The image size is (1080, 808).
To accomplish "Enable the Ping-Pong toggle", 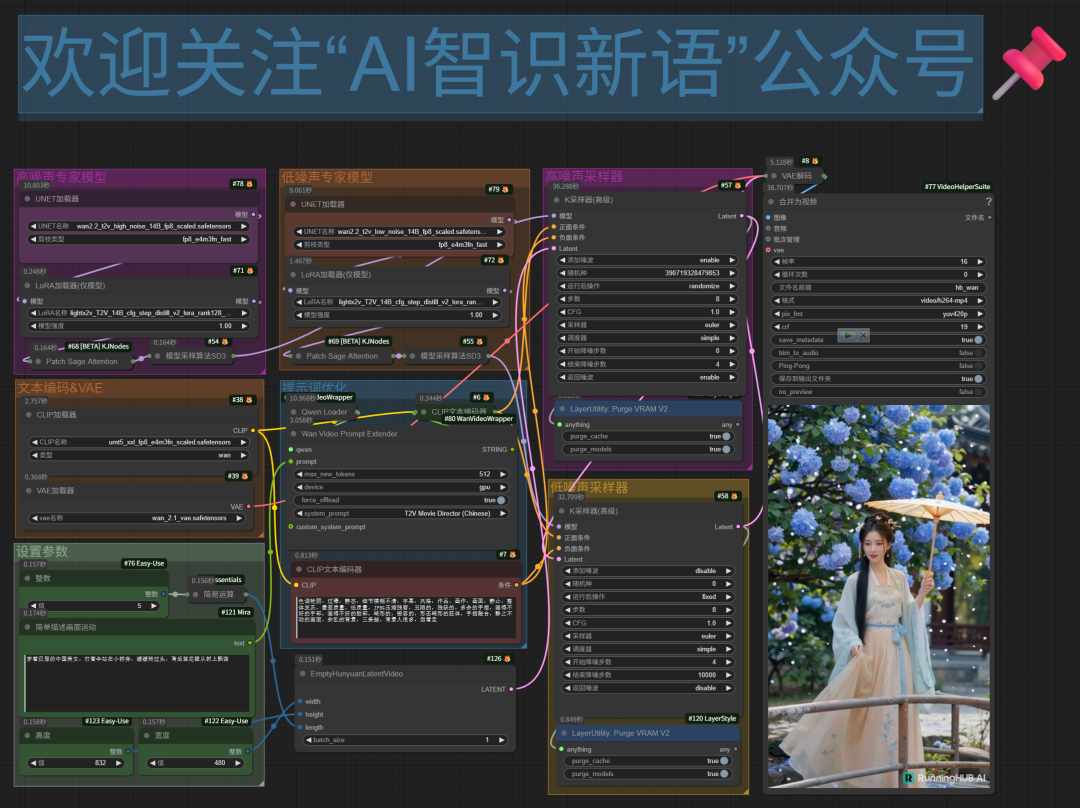I will [978, 366].
